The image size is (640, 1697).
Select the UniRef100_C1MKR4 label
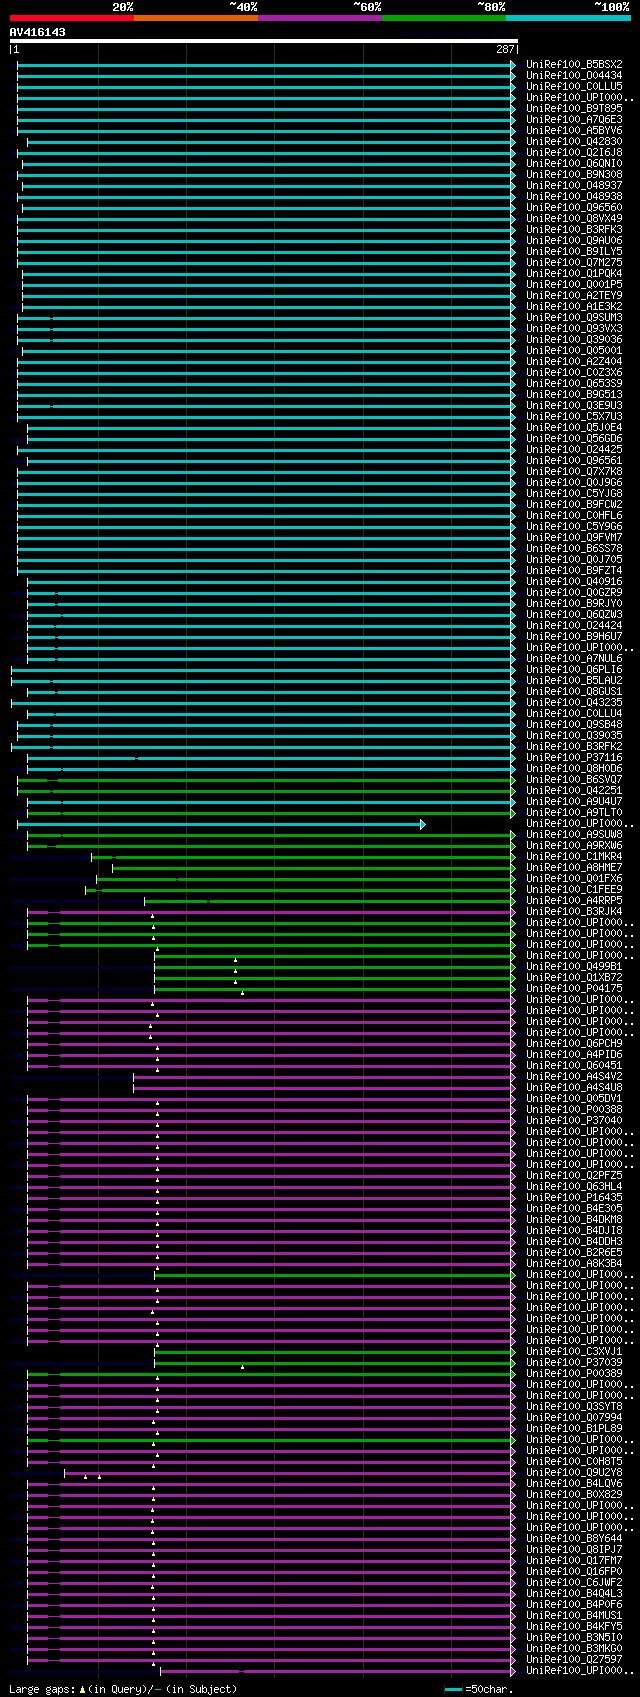pos(574,856)
